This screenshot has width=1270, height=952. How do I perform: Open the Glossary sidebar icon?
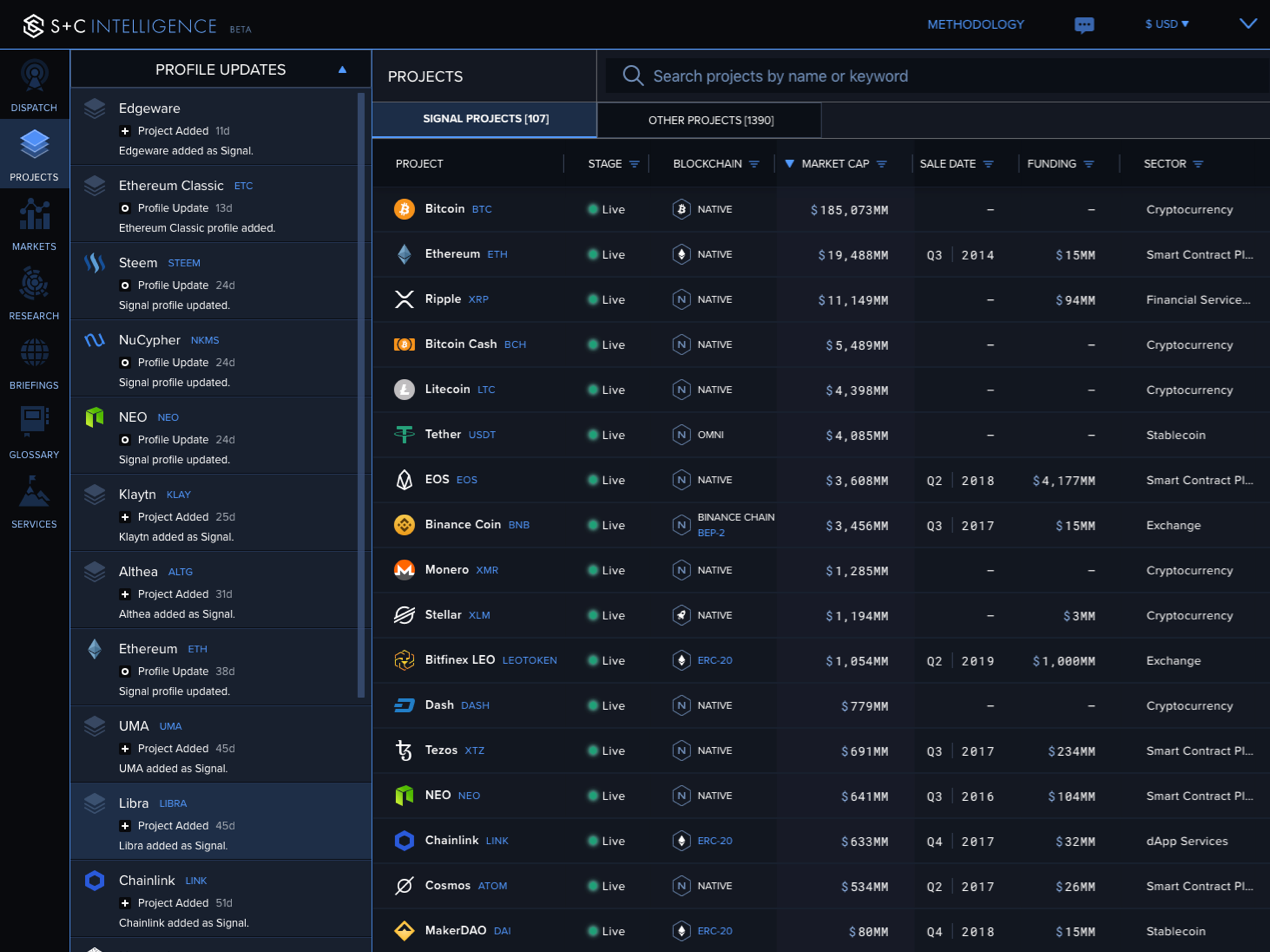(35, 422)
